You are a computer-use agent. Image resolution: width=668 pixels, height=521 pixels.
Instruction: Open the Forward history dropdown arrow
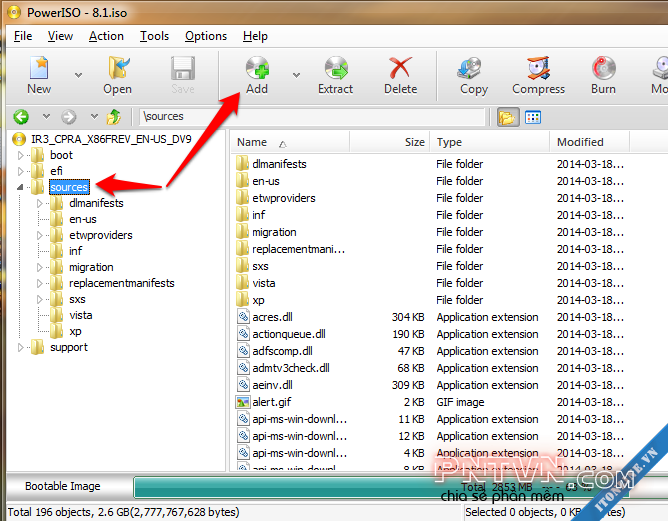[x=95, y=116]
